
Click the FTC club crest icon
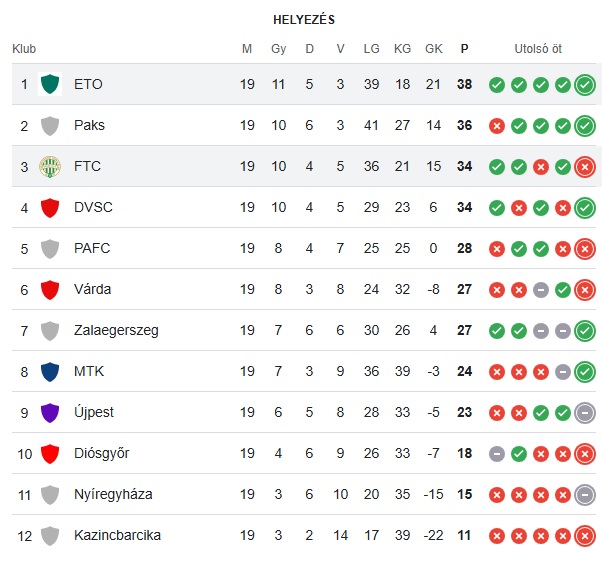(x=49, y=166)
